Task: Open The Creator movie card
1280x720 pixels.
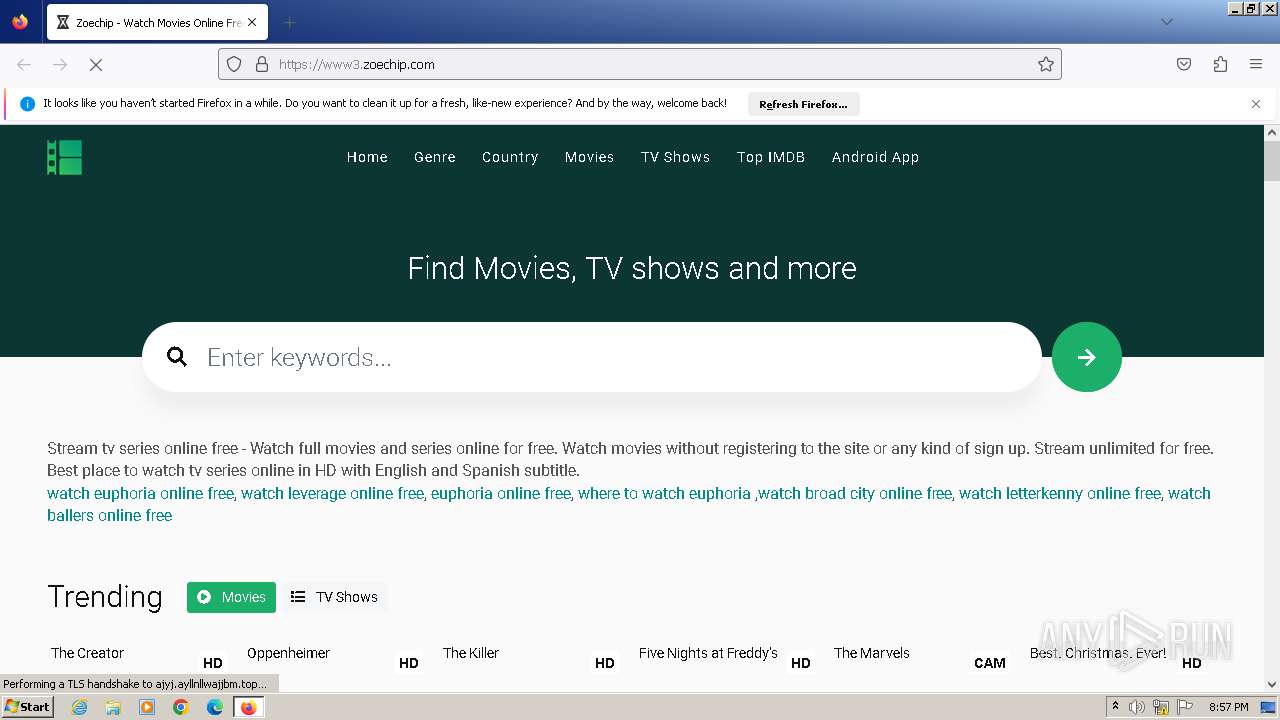Action: click(x=88, y=653)
